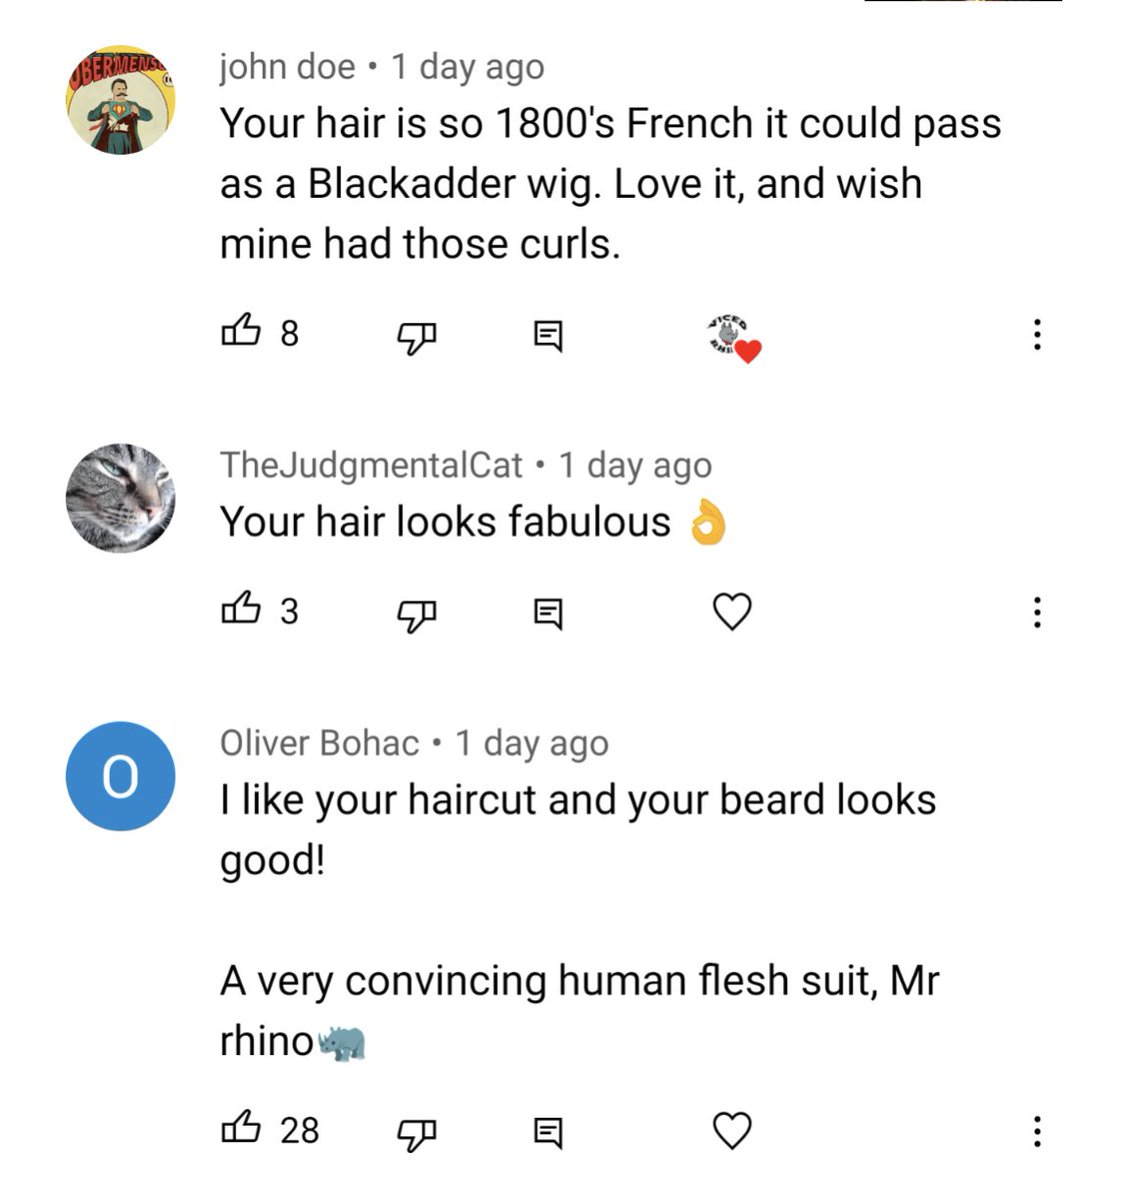The width and height of the screenshot is (1128, 1200).
Task: Click john doe's Ubermensch avatar
Action: 121,100
